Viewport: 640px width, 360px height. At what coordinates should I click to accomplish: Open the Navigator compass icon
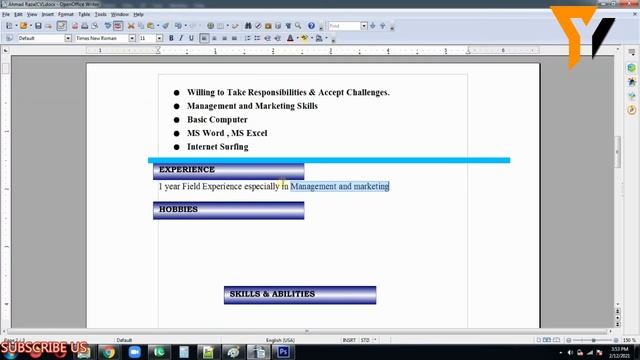click(x=258, y=26)
